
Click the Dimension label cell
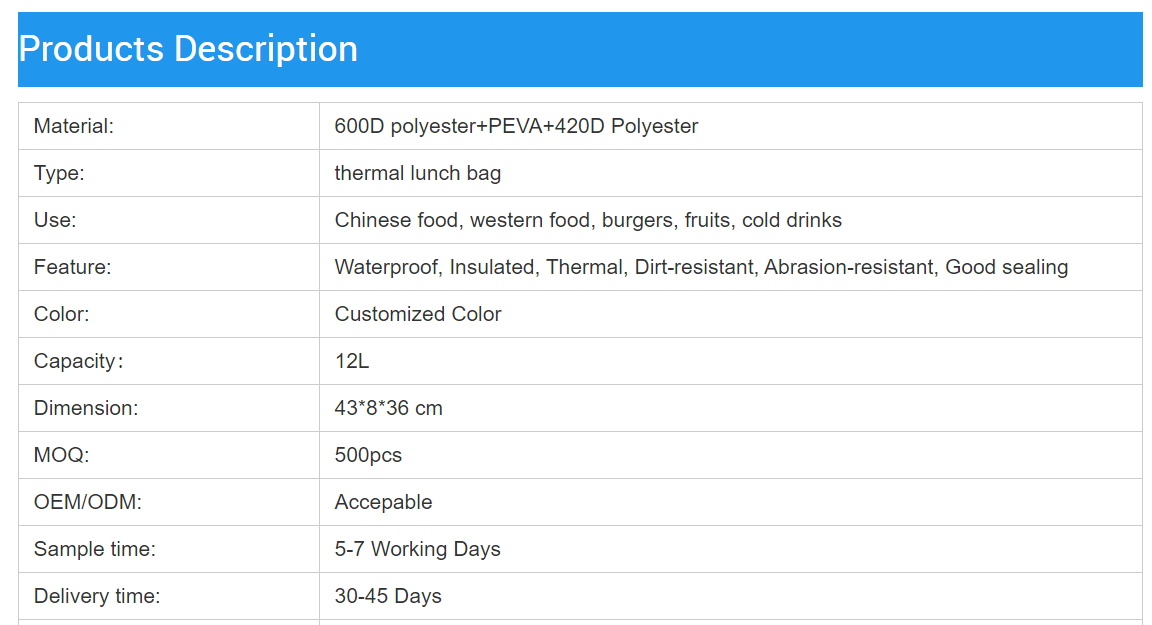point(86,408)
